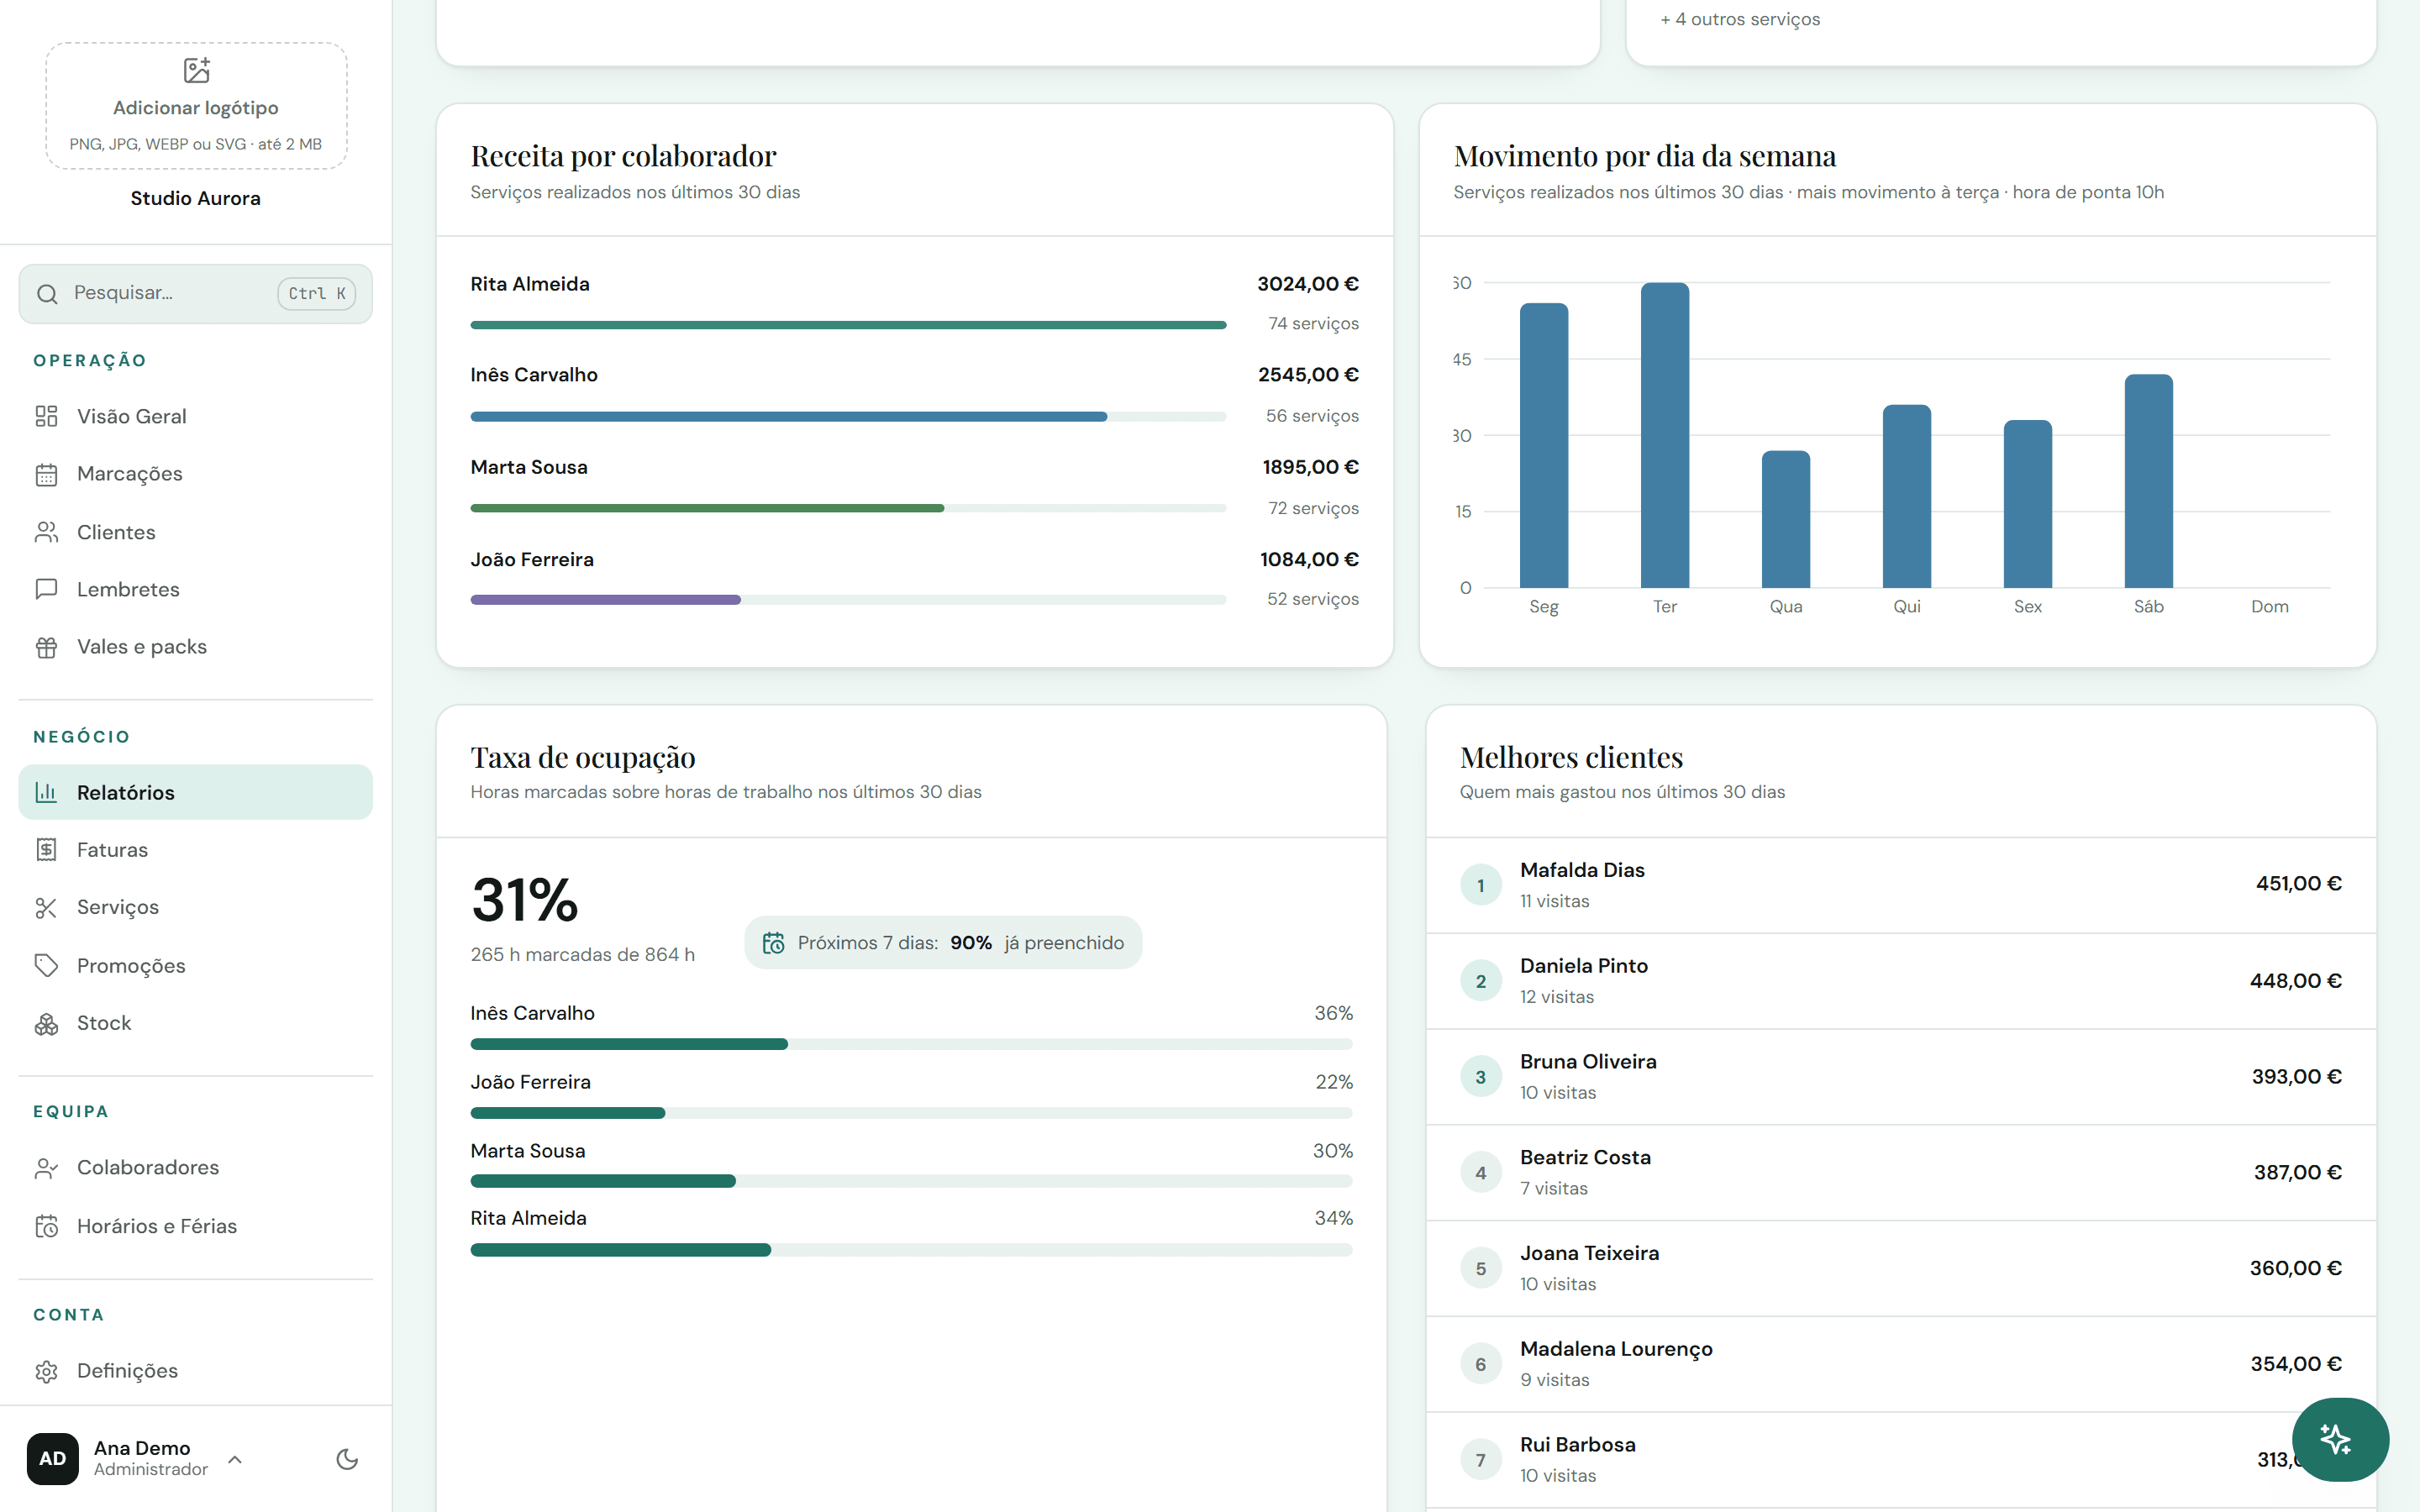Click the Seg bar in weekly chart
The width and height of the screenshot is (2420, 1512).
pos(1544,445)
